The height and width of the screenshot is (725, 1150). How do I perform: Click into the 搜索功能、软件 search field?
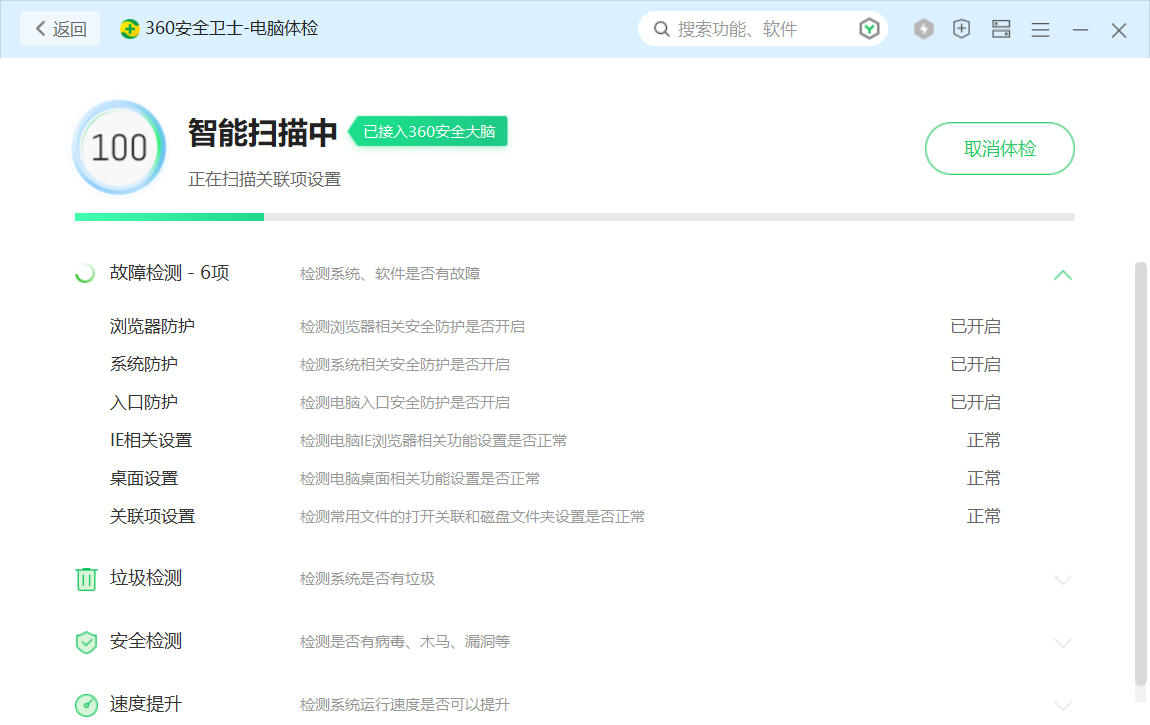(x=760, y=29)
